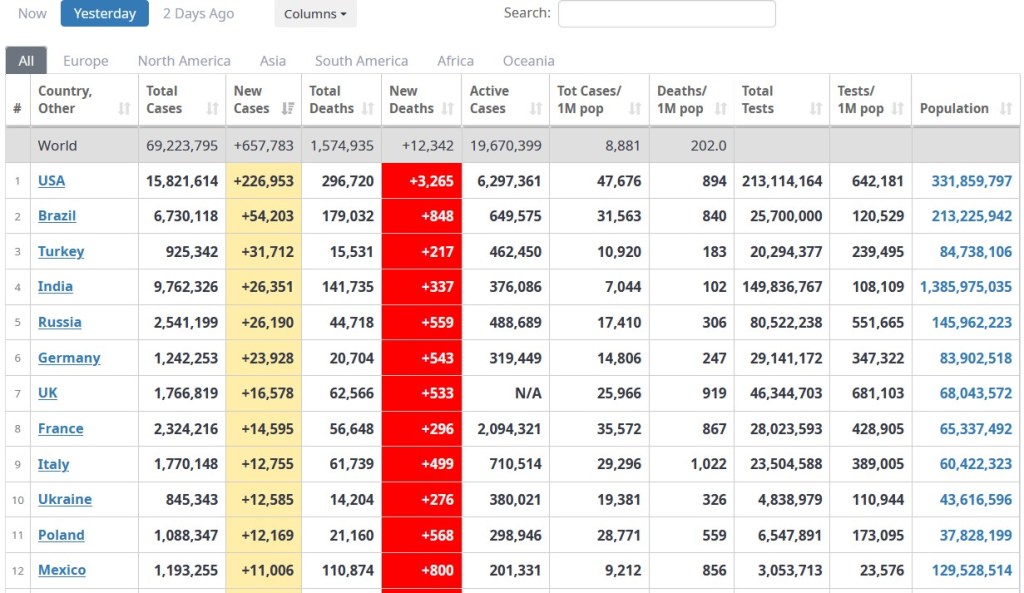Select the Asia continent tab
Screen dimensions: 1024x593
click(x=273, y=61)
